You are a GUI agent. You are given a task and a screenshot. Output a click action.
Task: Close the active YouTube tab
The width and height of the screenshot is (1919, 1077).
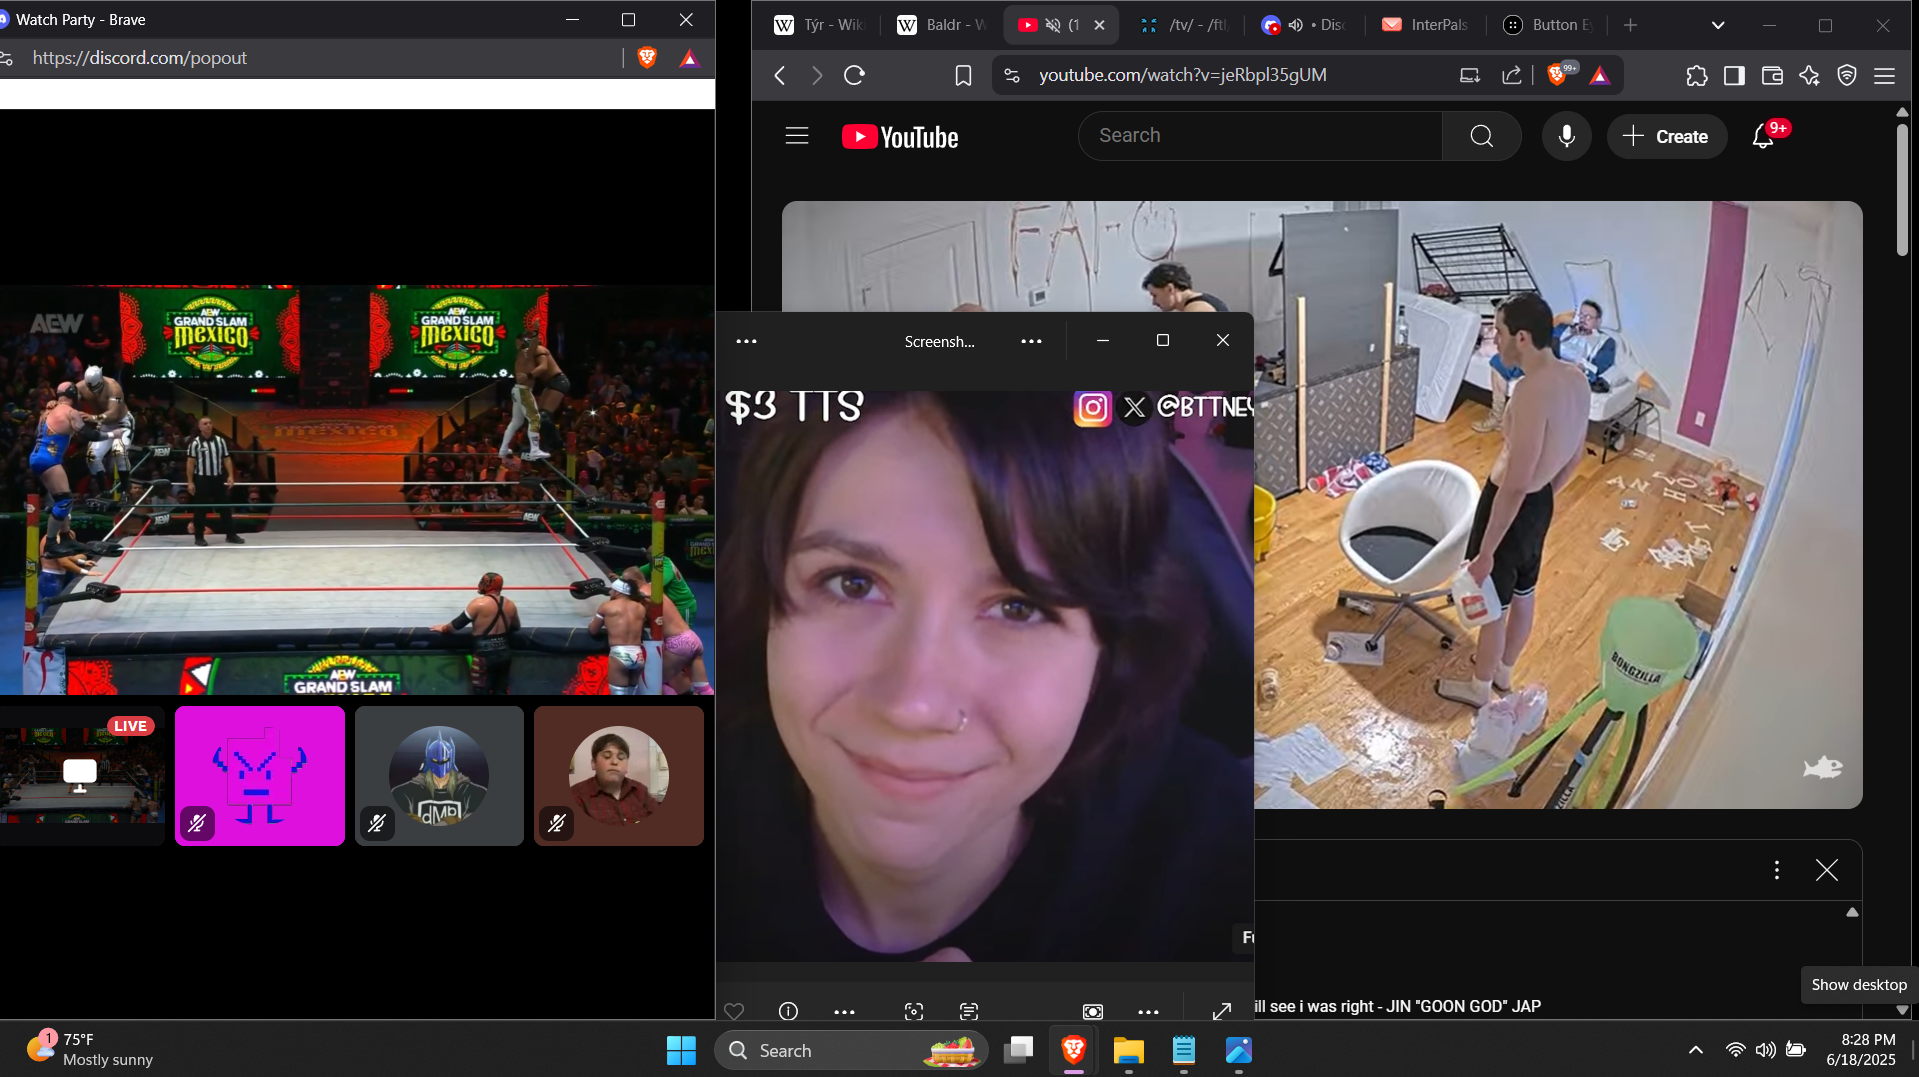(1099, 25)
